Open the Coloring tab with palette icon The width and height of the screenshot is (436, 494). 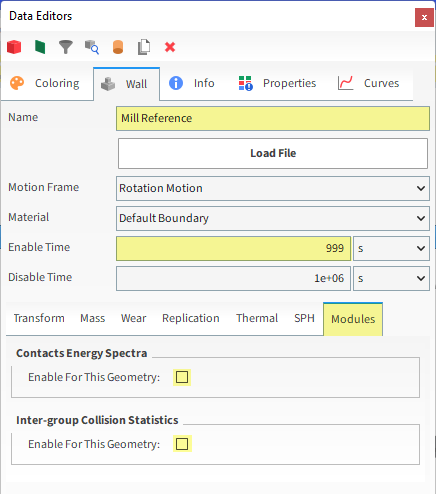47,83
